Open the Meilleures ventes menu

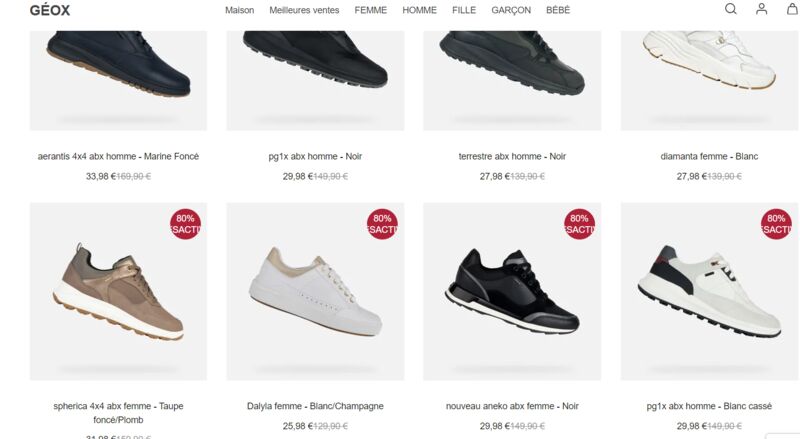[304, 10]
